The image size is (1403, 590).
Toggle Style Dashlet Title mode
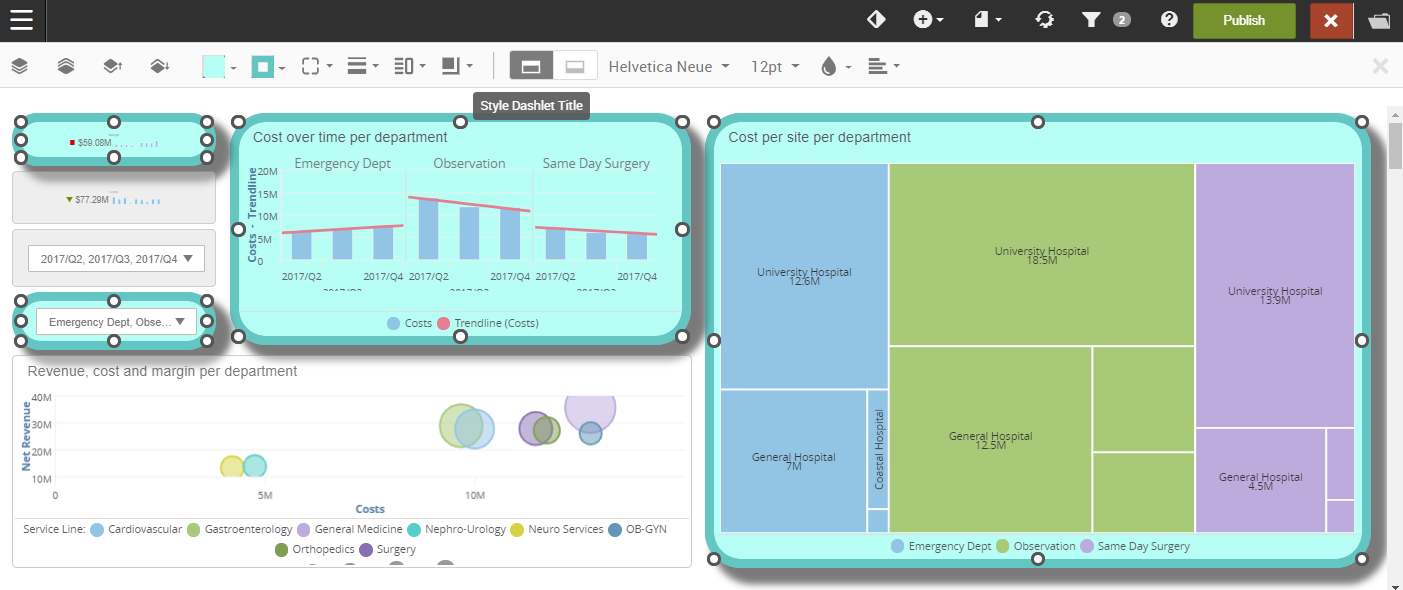pyautogui.click(x=532, y=66)
